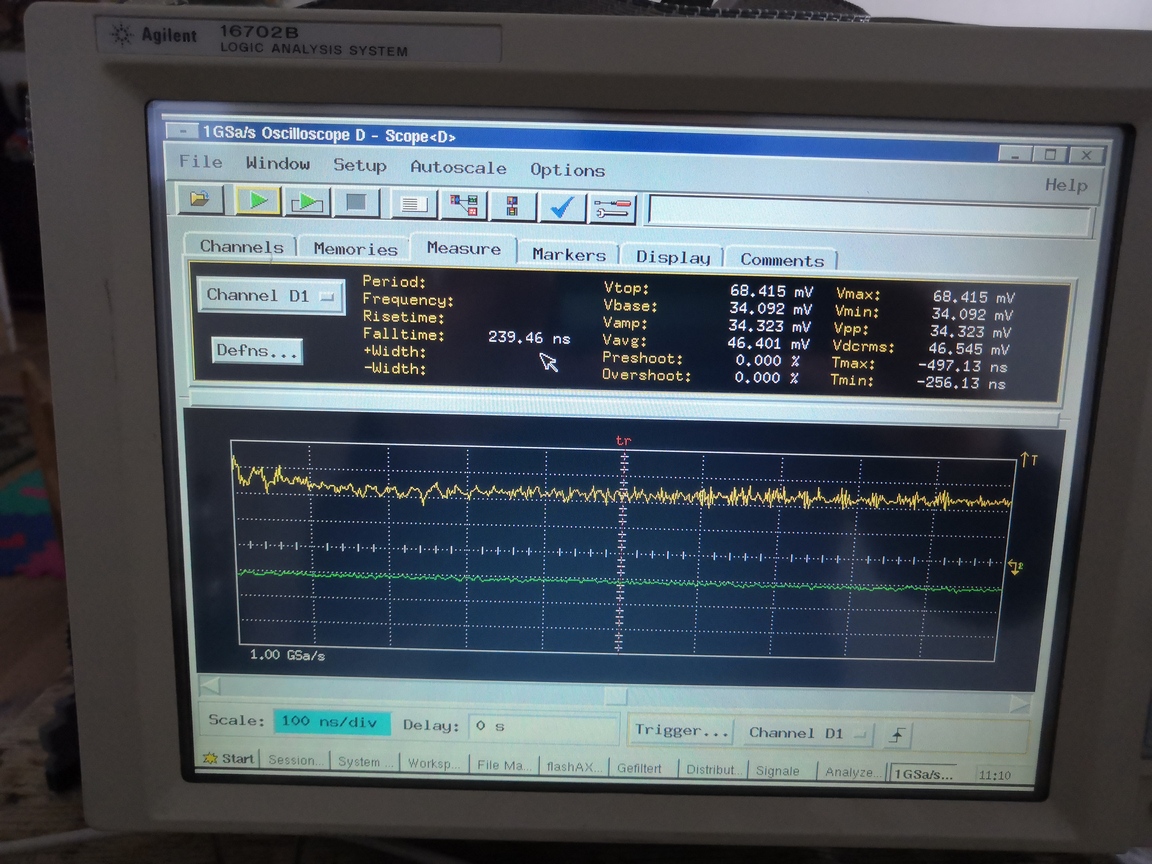
Task: Stop acquisition with the gray square button
Action: click(x=356, y=203)
